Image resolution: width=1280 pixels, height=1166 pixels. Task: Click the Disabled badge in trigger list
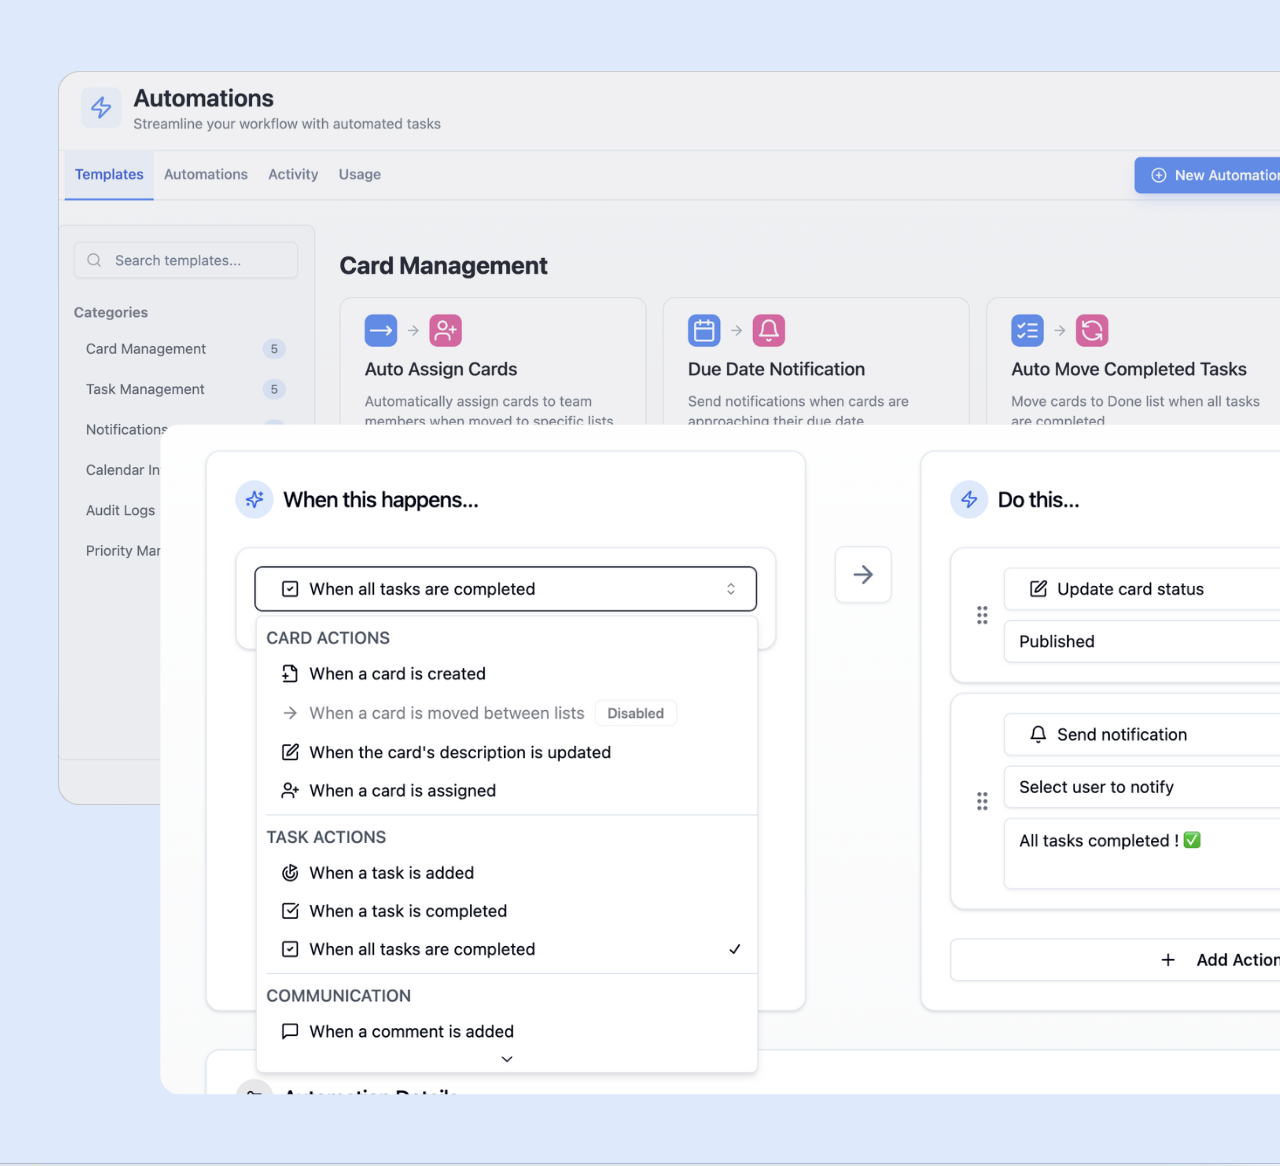point(636,713)
